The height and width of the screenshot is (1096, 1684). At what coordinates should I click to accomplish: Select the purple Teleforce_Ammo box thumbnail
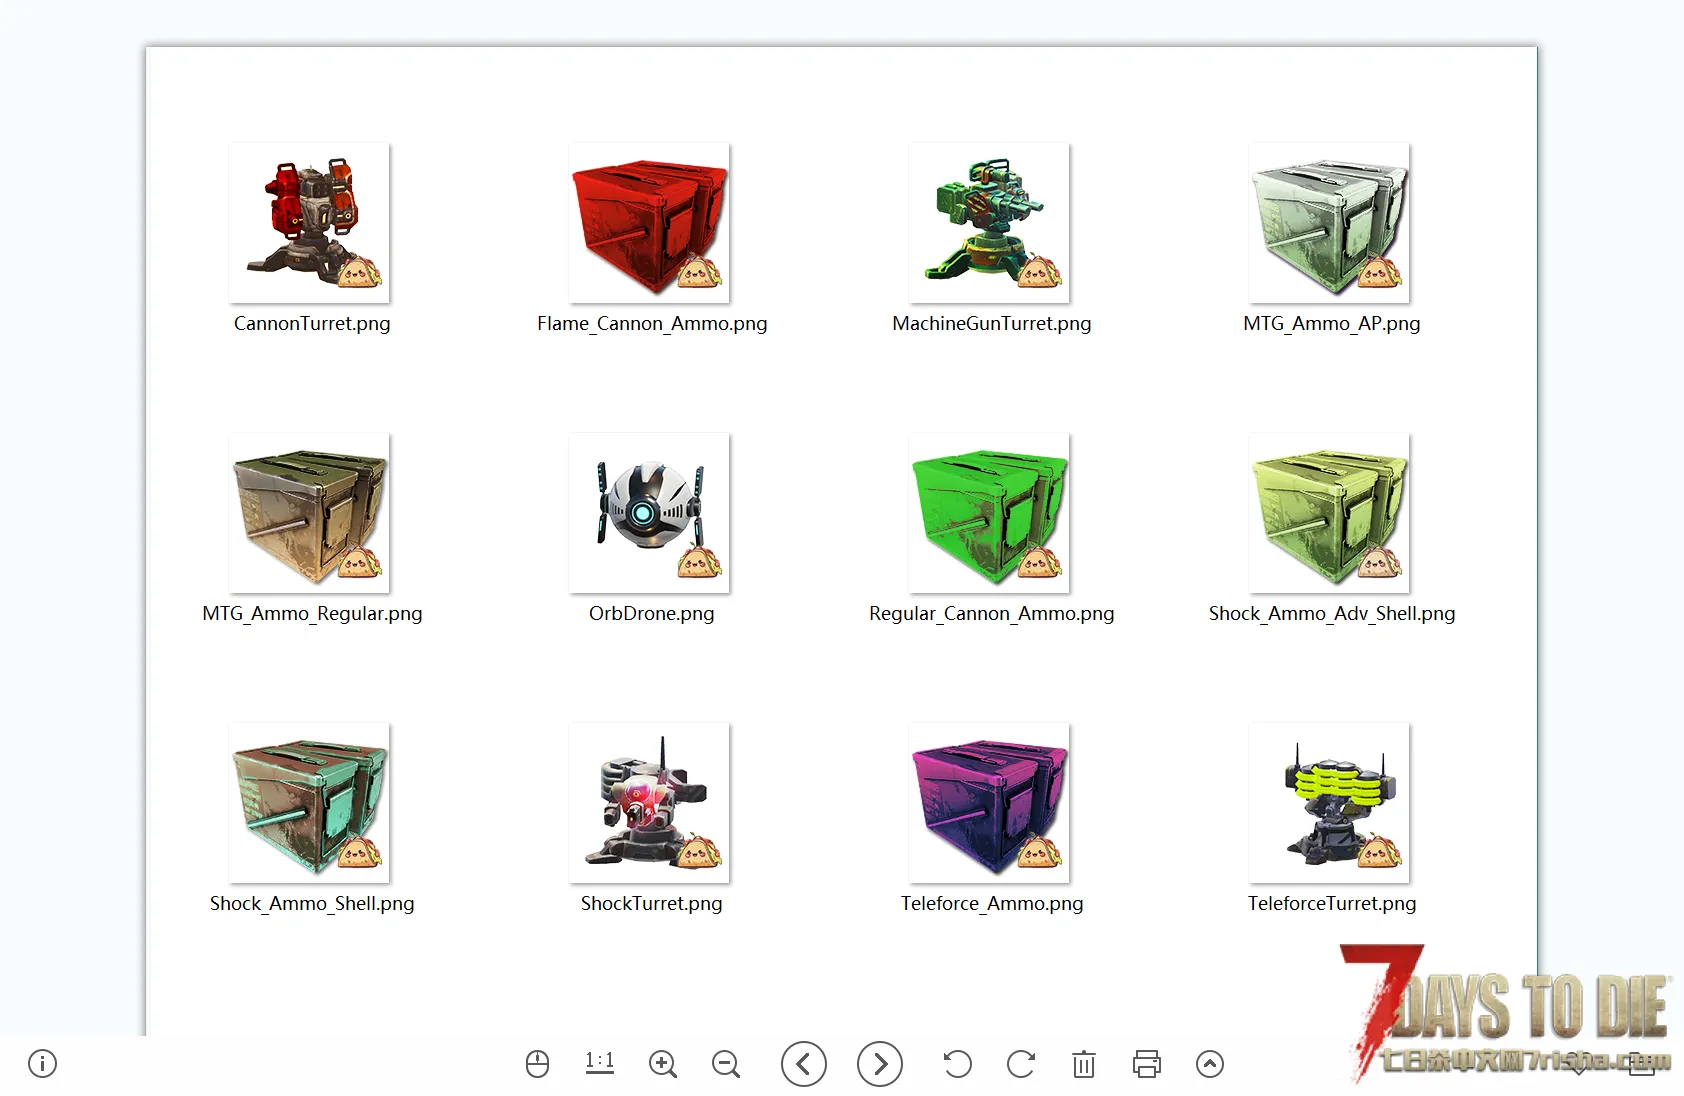[990, 803]
